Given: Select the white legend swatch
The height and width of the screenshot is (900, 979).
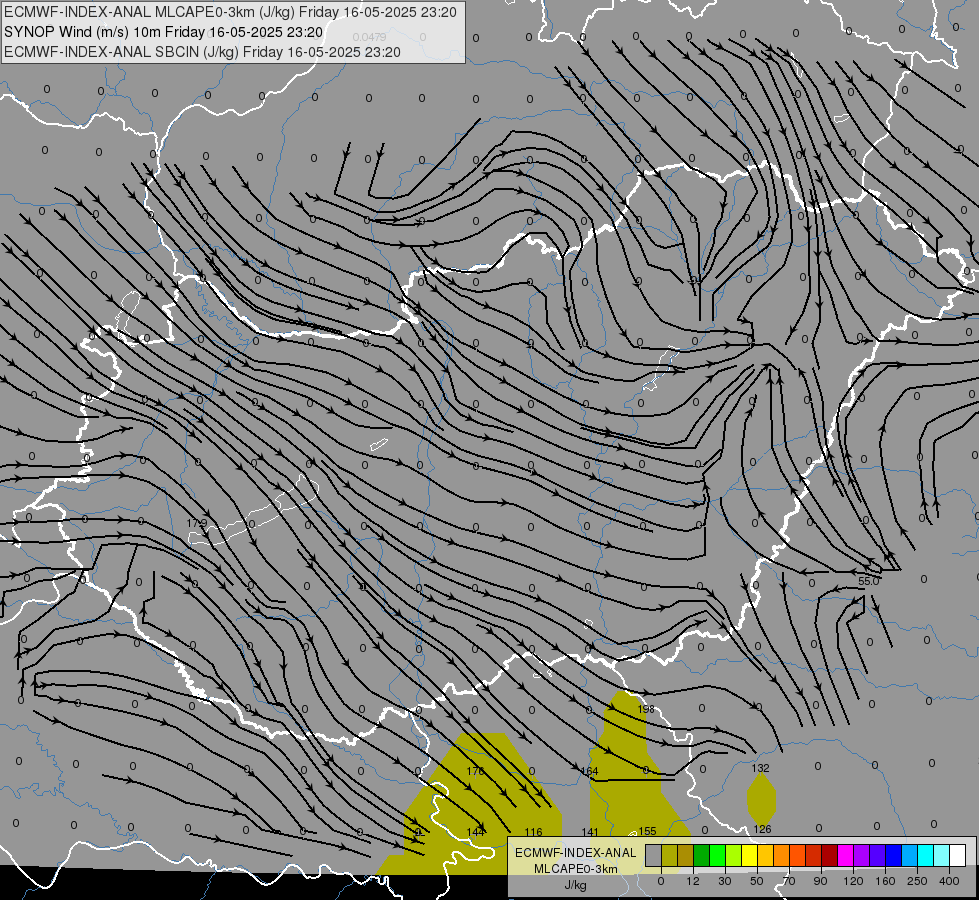Looking at the screenshot, I should point(958,855).
